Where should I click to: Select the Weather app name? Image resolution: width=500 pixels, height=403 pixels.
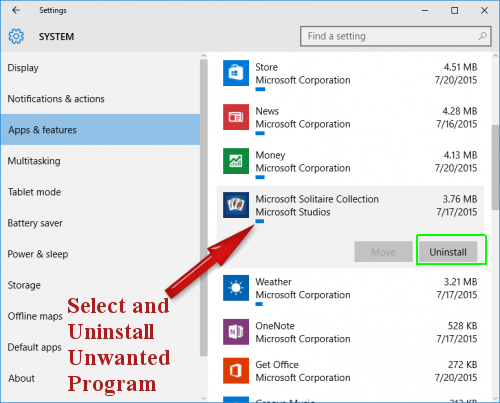273,282
